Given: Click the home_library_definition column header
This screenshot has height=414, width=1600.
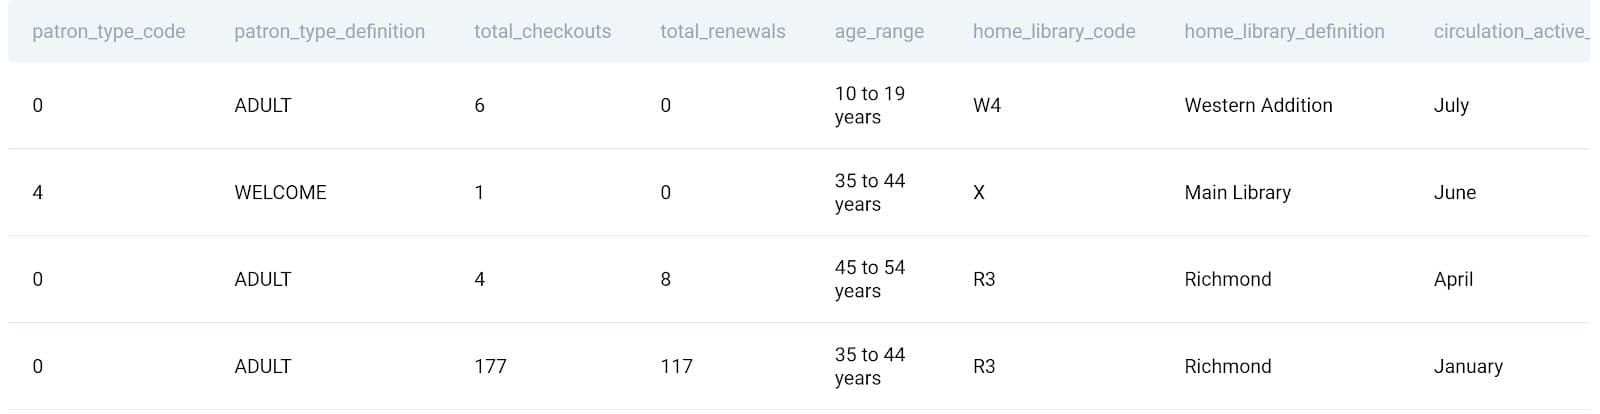Looking at the screenshot, I should coord(1284,32).
